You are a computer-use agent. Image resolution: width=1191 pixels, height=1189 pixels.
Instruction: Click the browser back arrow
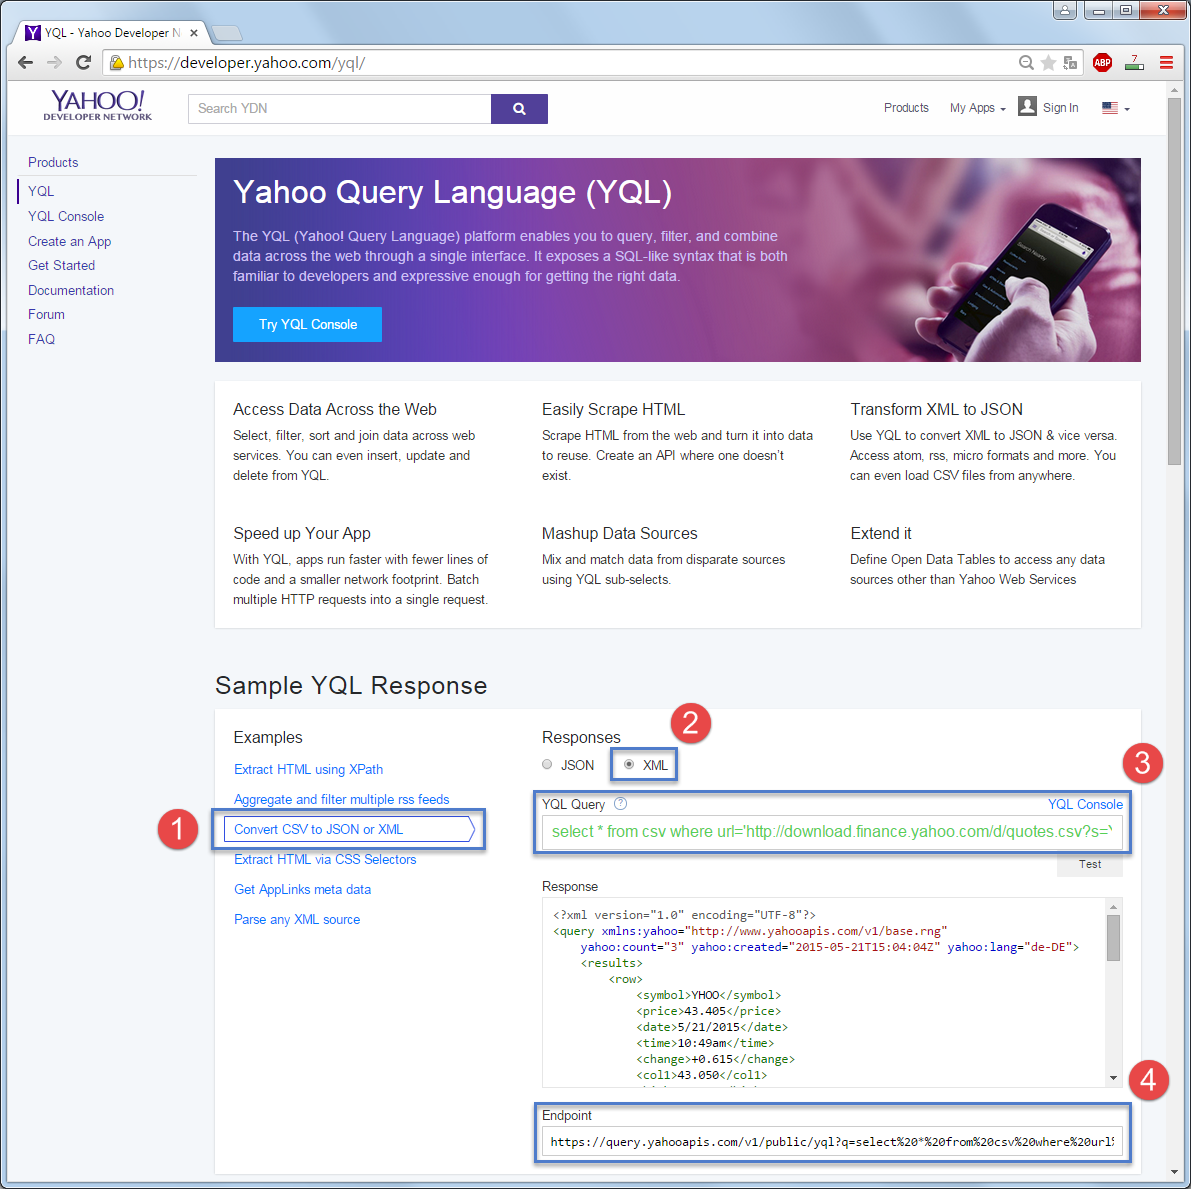(x=25, y=62)
